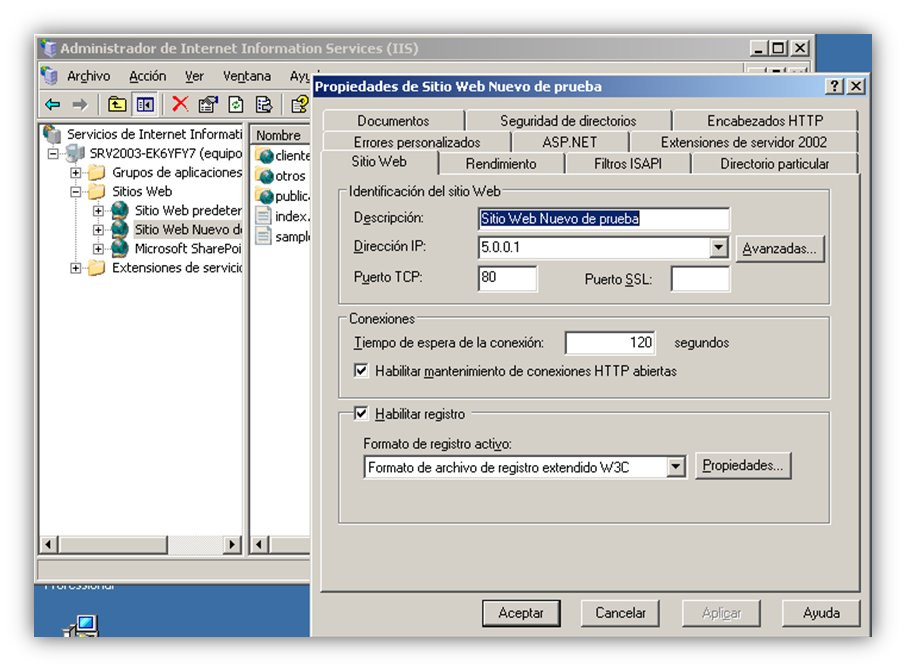
Task: Click the Up one level folder icon
Action: tap(117, 105)
